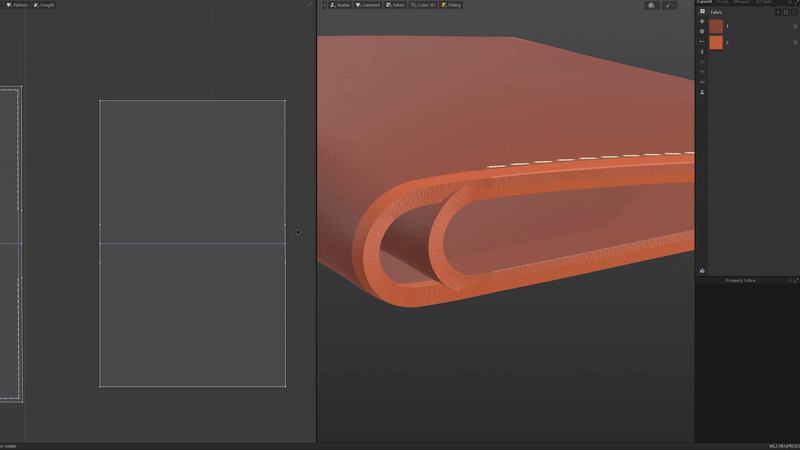Open the Fitting map menu

(x=451, y=5)
